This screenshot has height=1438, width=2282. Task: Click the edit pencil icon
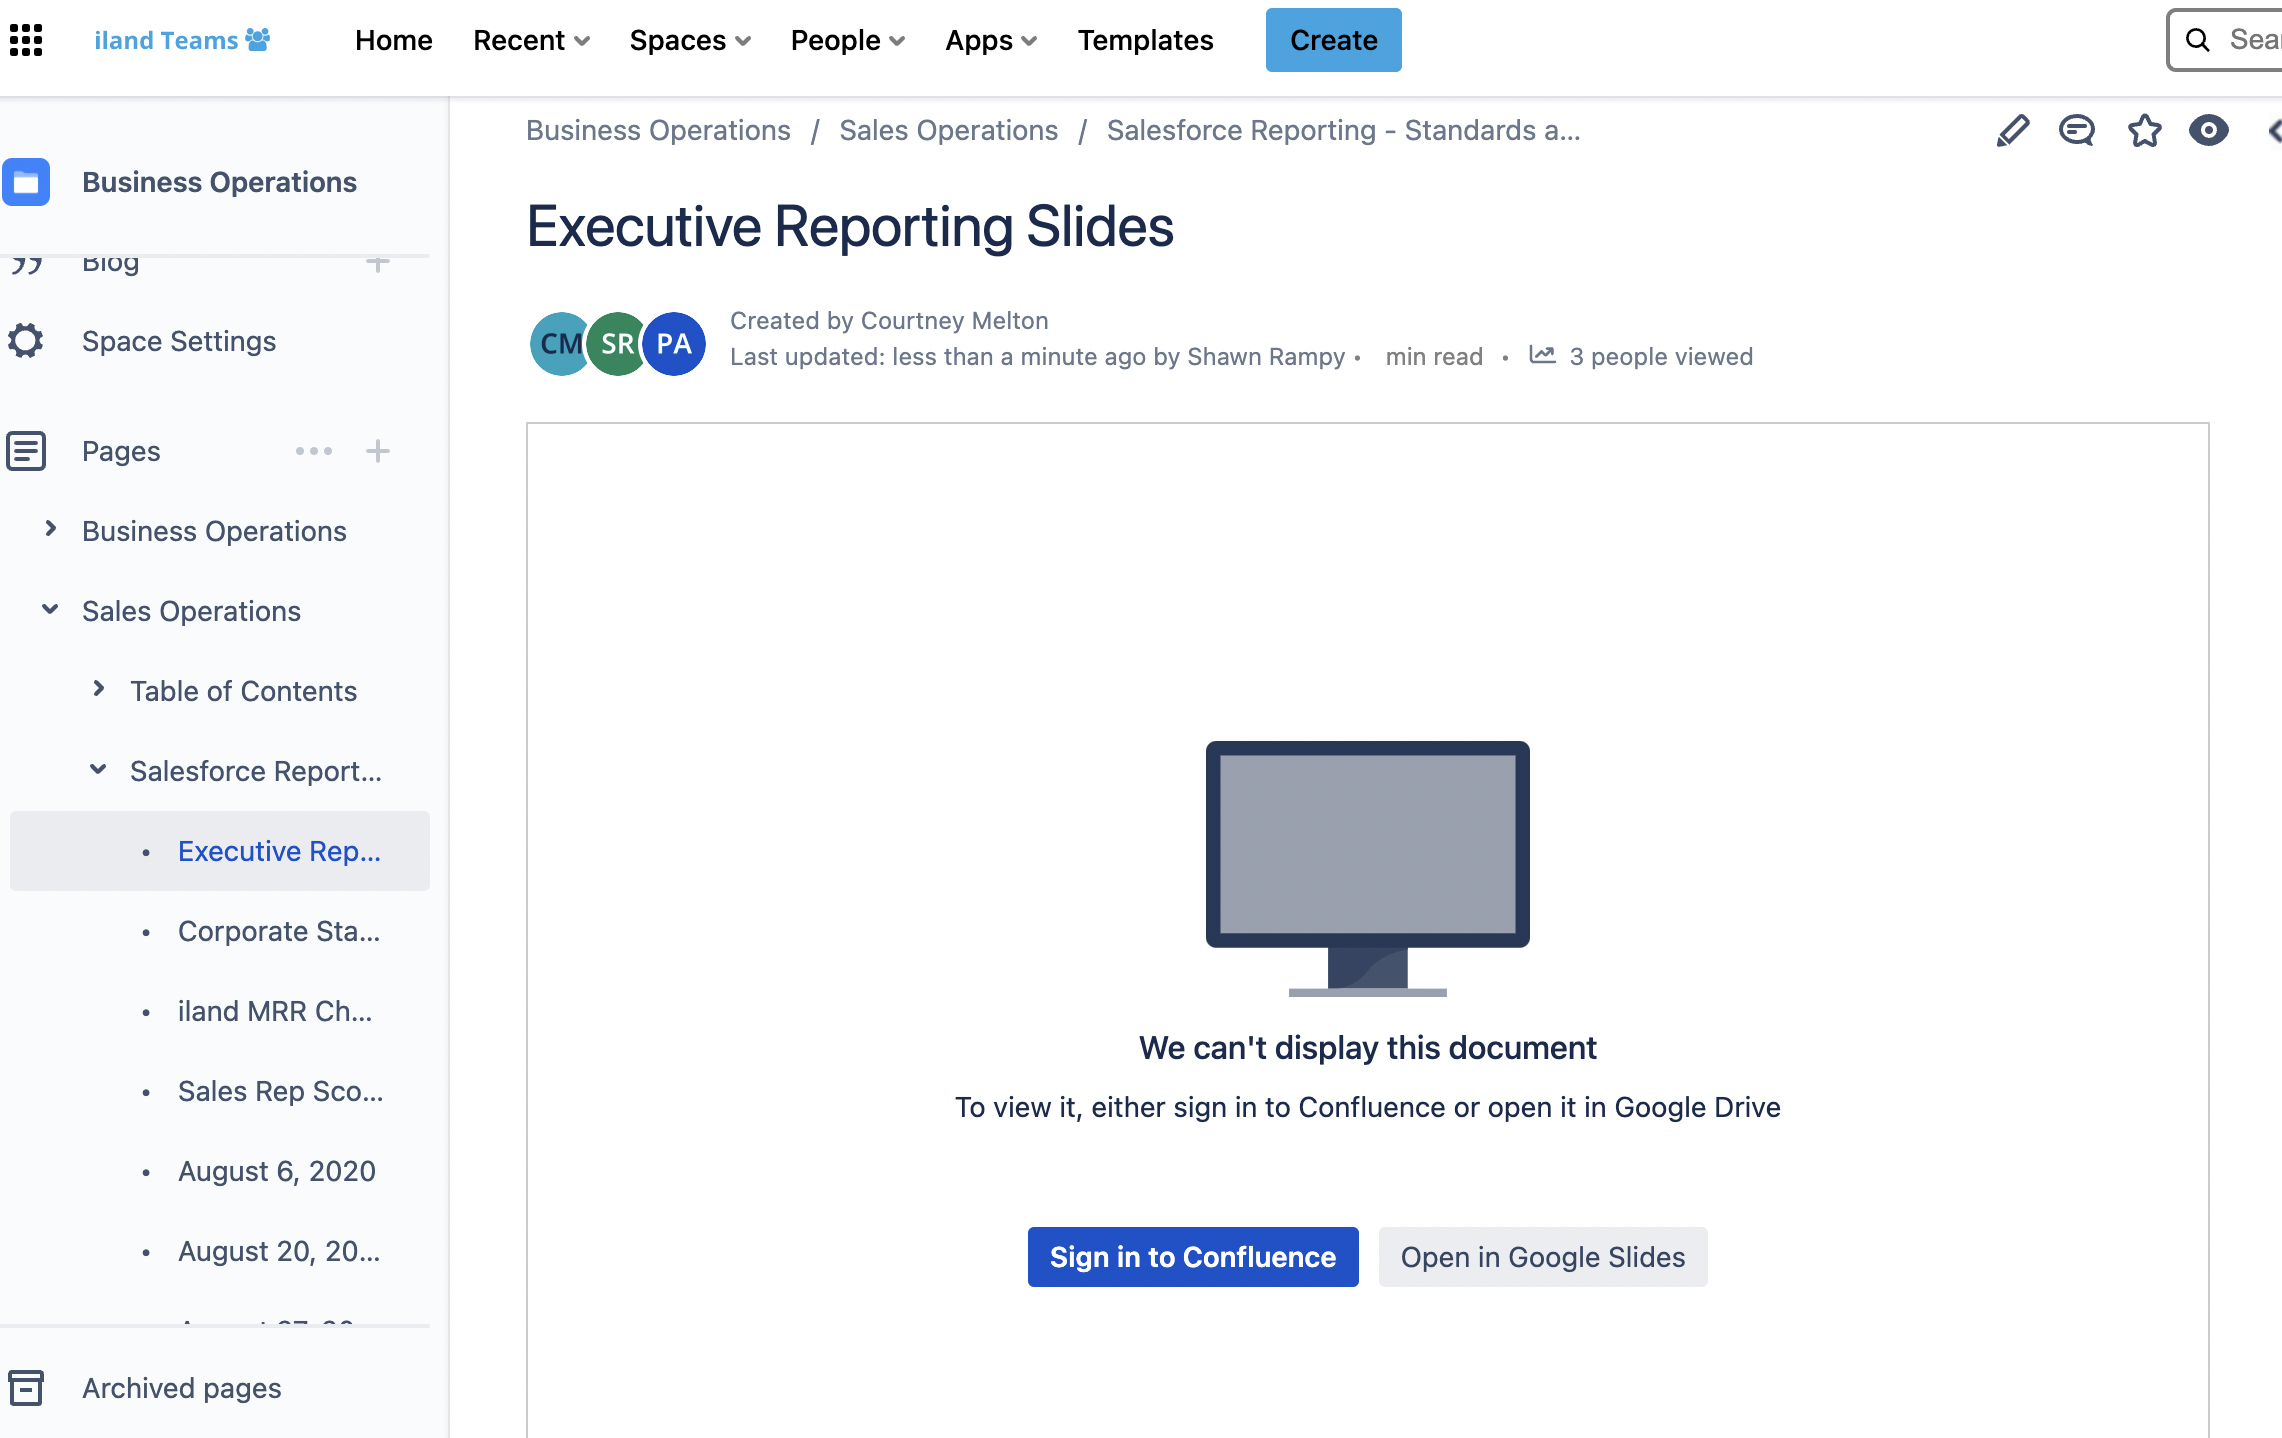click(x=2012, y=131)
